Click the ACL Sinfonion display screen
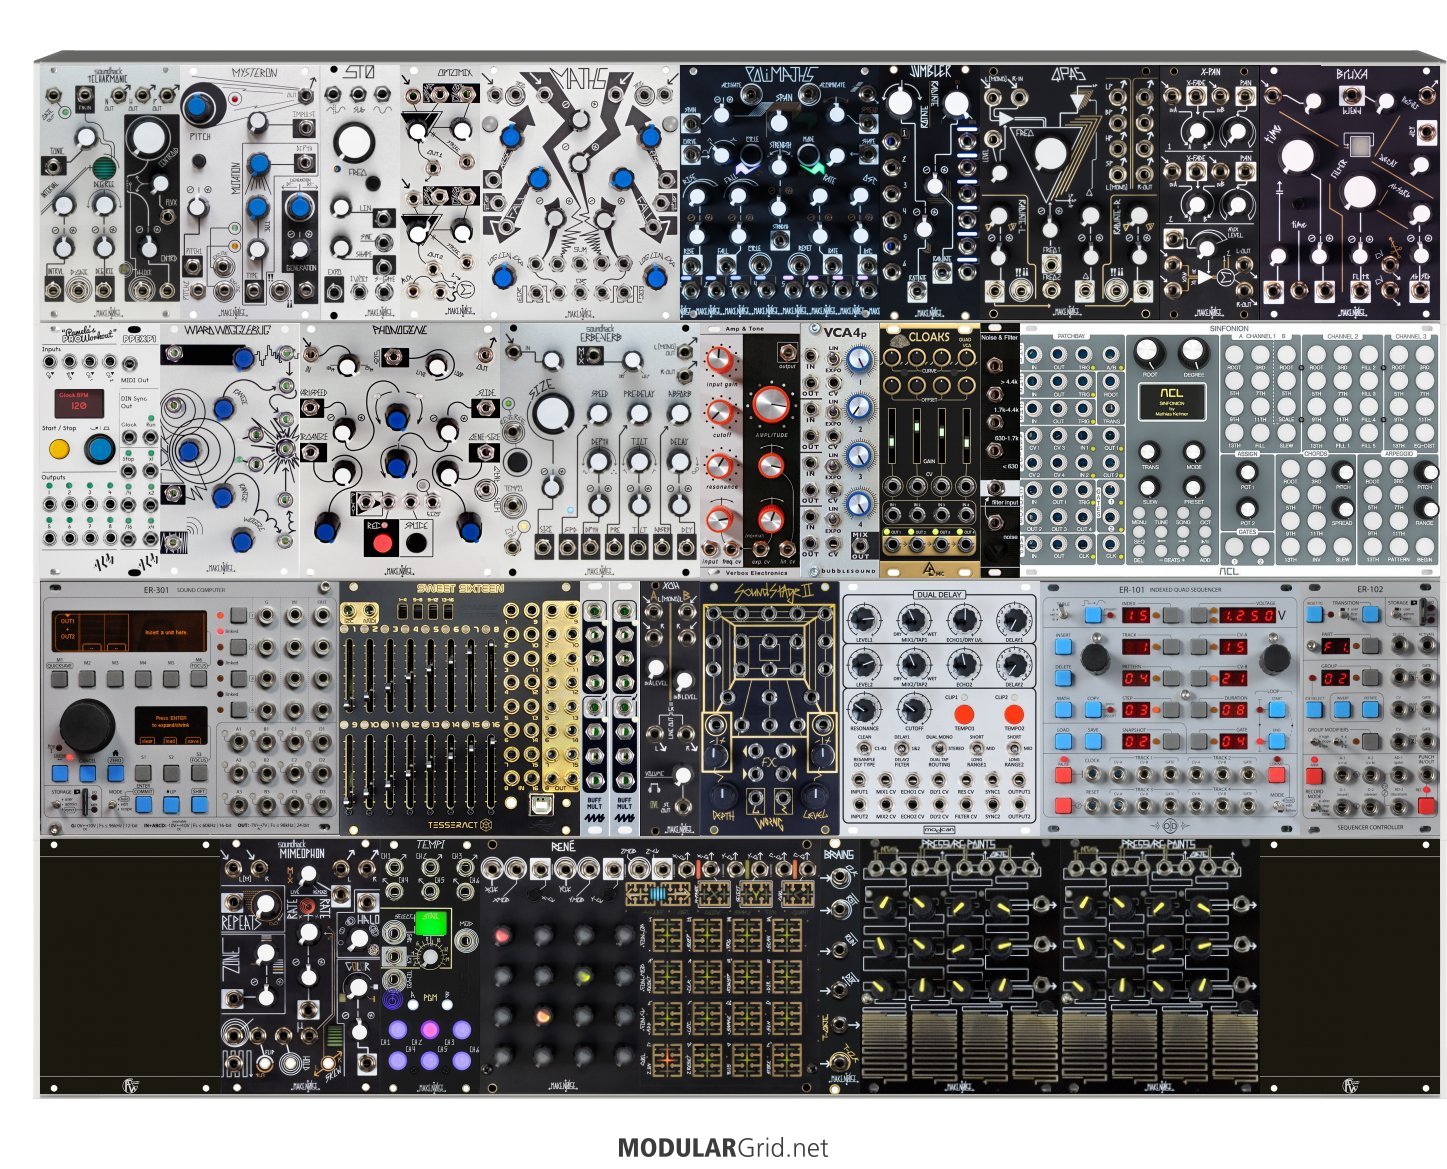Screen dimensions: 1447x1169 (1171, 402)
